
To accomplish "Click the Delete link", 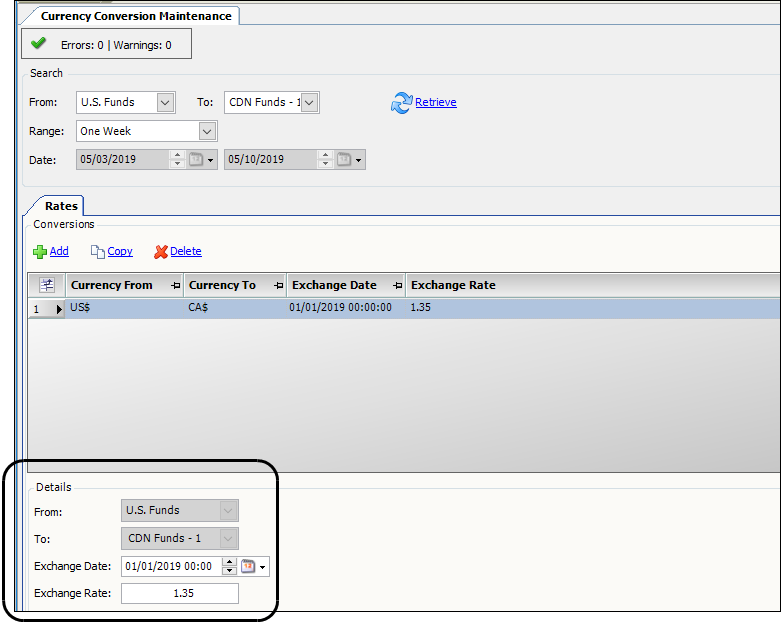I will pos(186,251).
